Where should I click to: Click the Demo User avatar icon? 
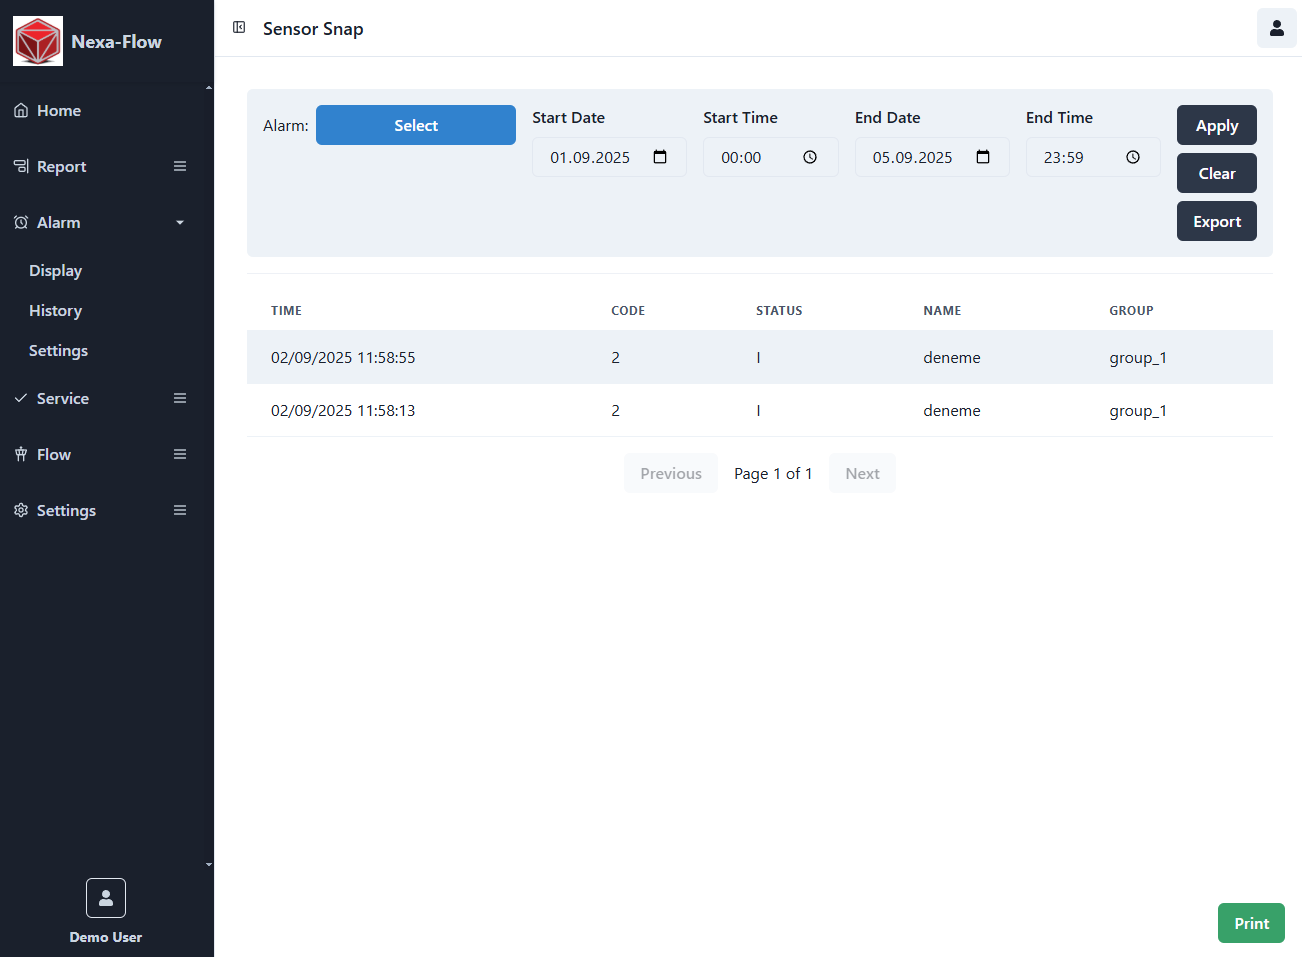(106, 898)
